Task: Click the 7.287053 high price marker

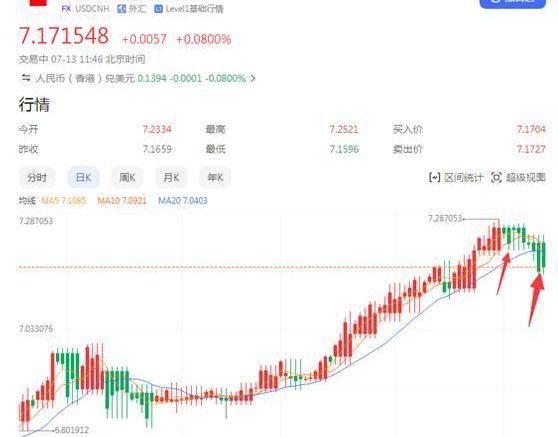Action: (x=445, y=218)
